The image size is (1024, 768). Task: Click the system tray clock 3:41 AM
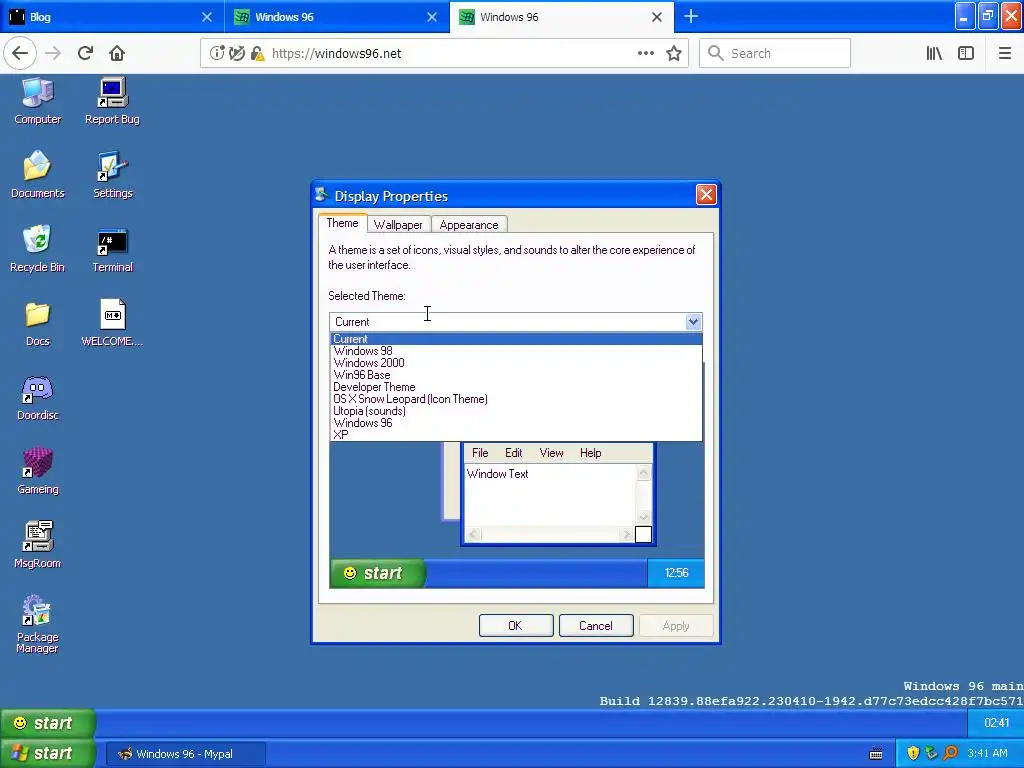click(x=987, y=753)
